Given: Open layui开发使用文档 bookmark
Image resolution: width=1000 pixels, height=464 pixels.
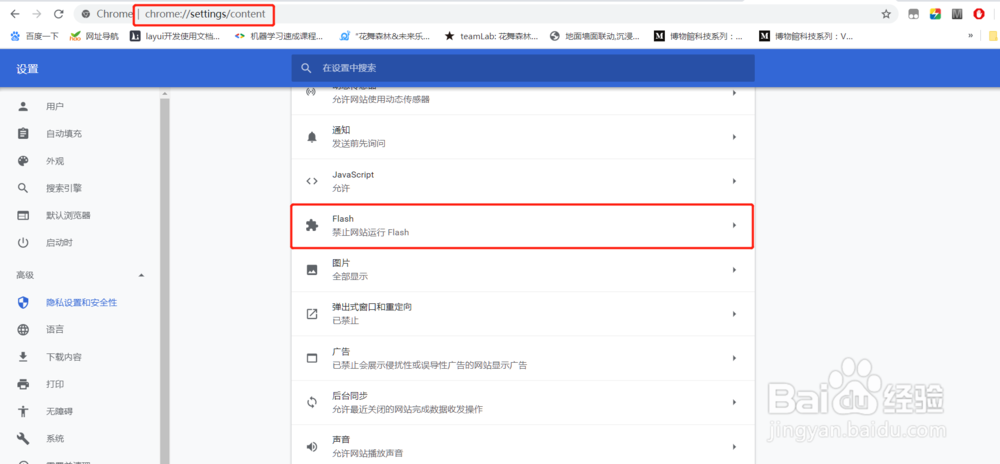Looking at the screenshot, I should click(x=175, y=36).
